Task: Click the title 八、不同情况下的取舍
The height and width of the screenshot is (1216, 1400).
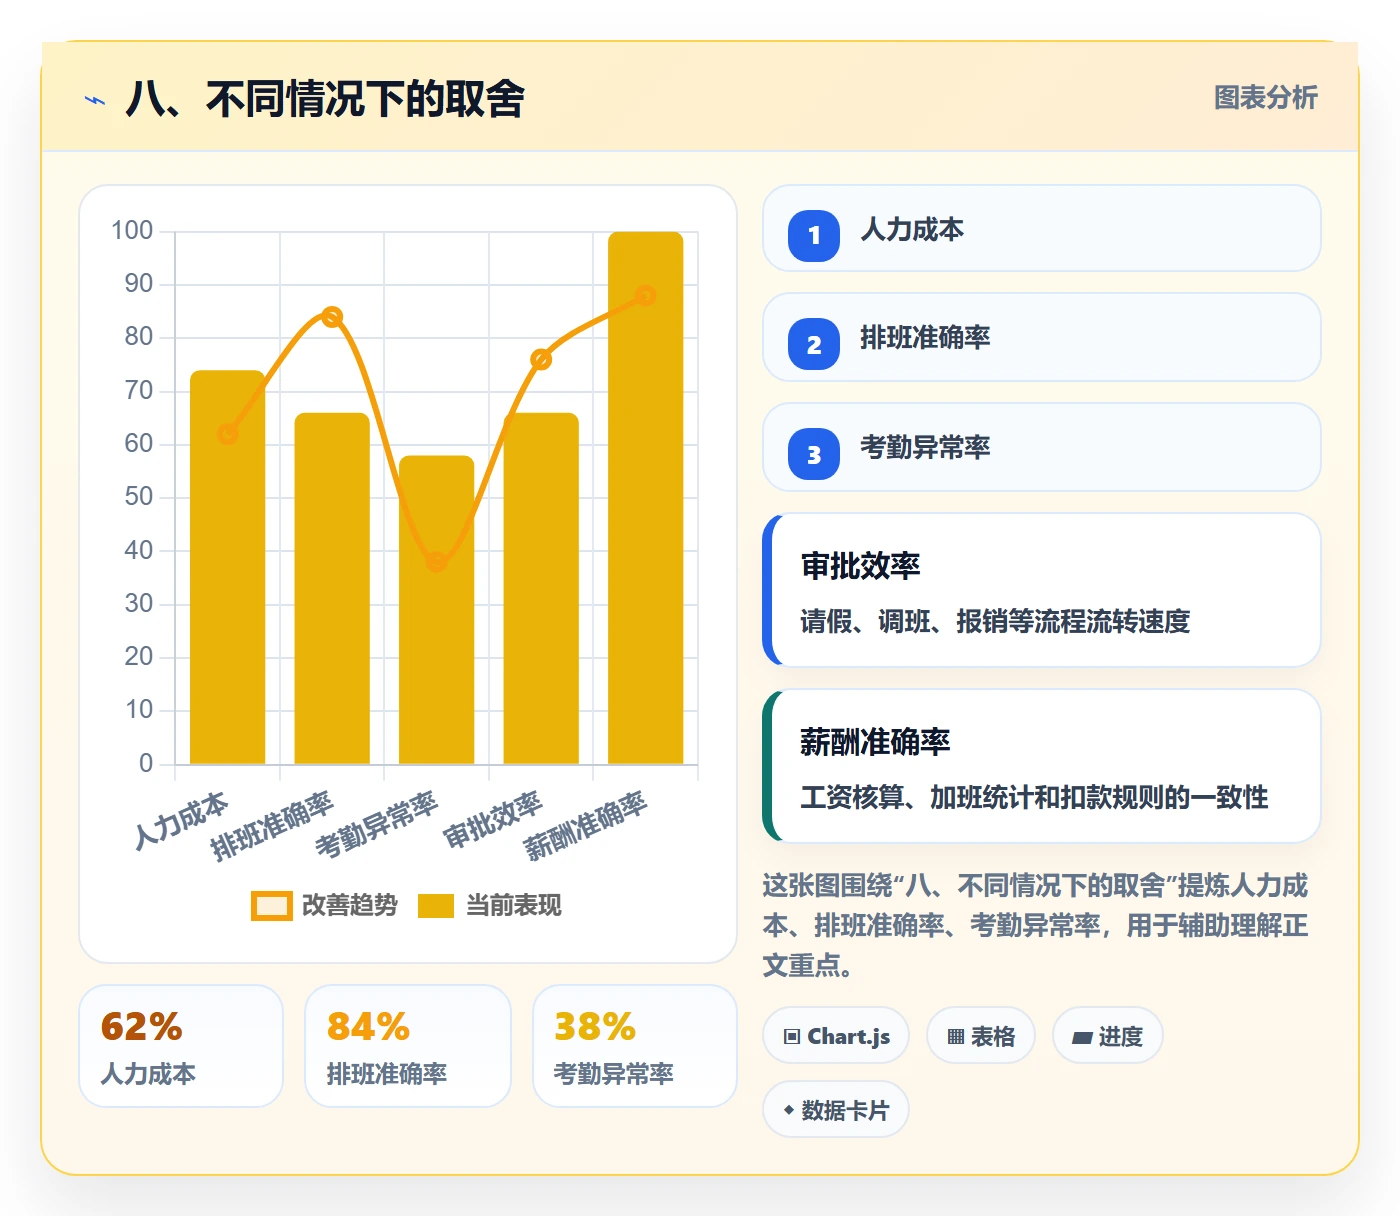Action: pyautogui.click(x=325, y=99)
